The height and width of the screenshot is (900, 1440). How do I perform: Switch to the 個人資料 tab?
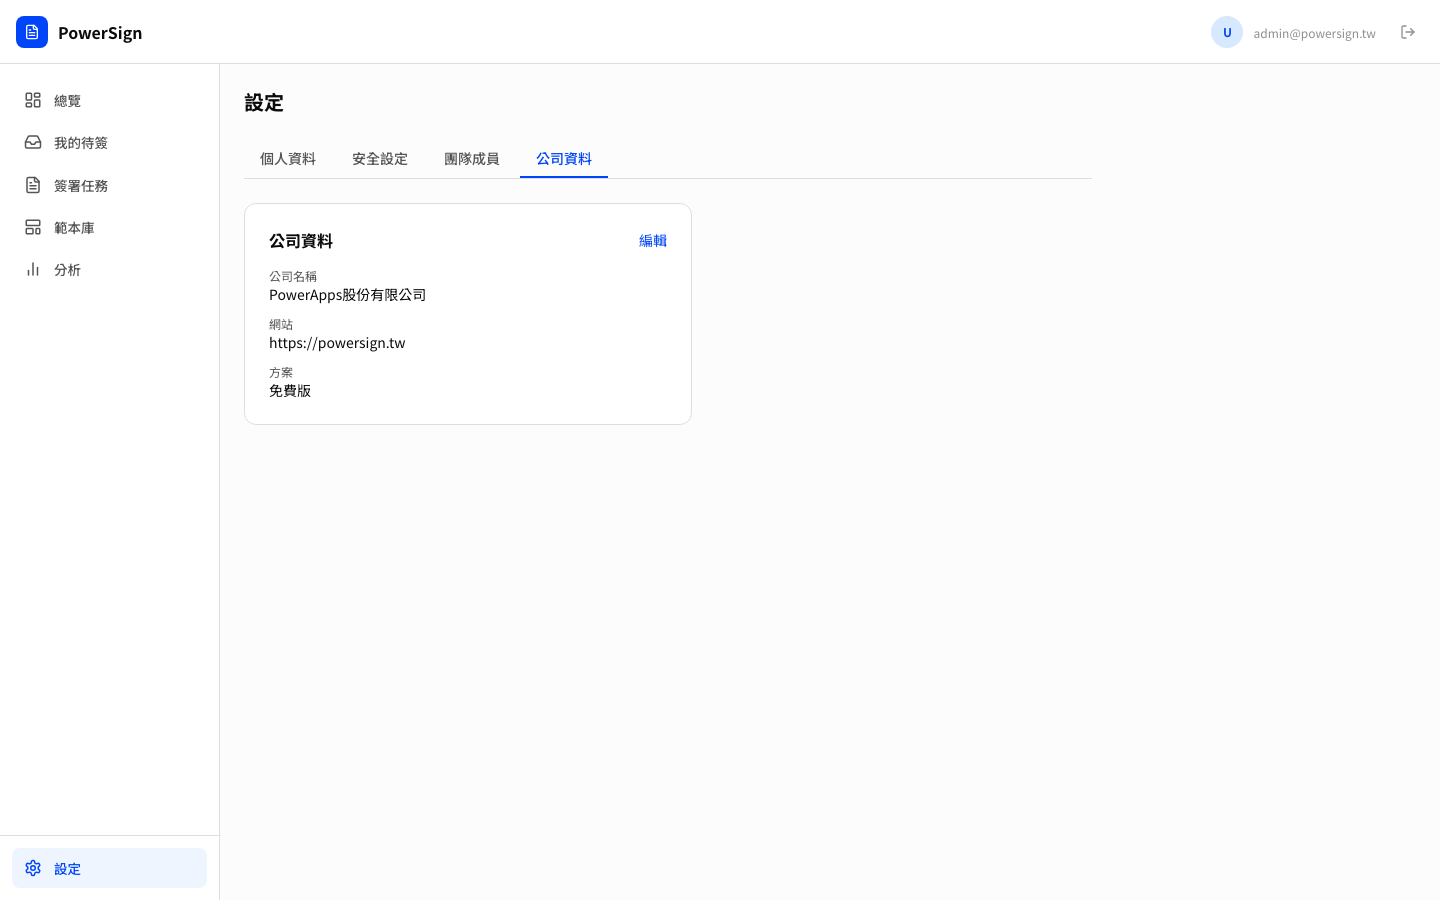[287, 158]
